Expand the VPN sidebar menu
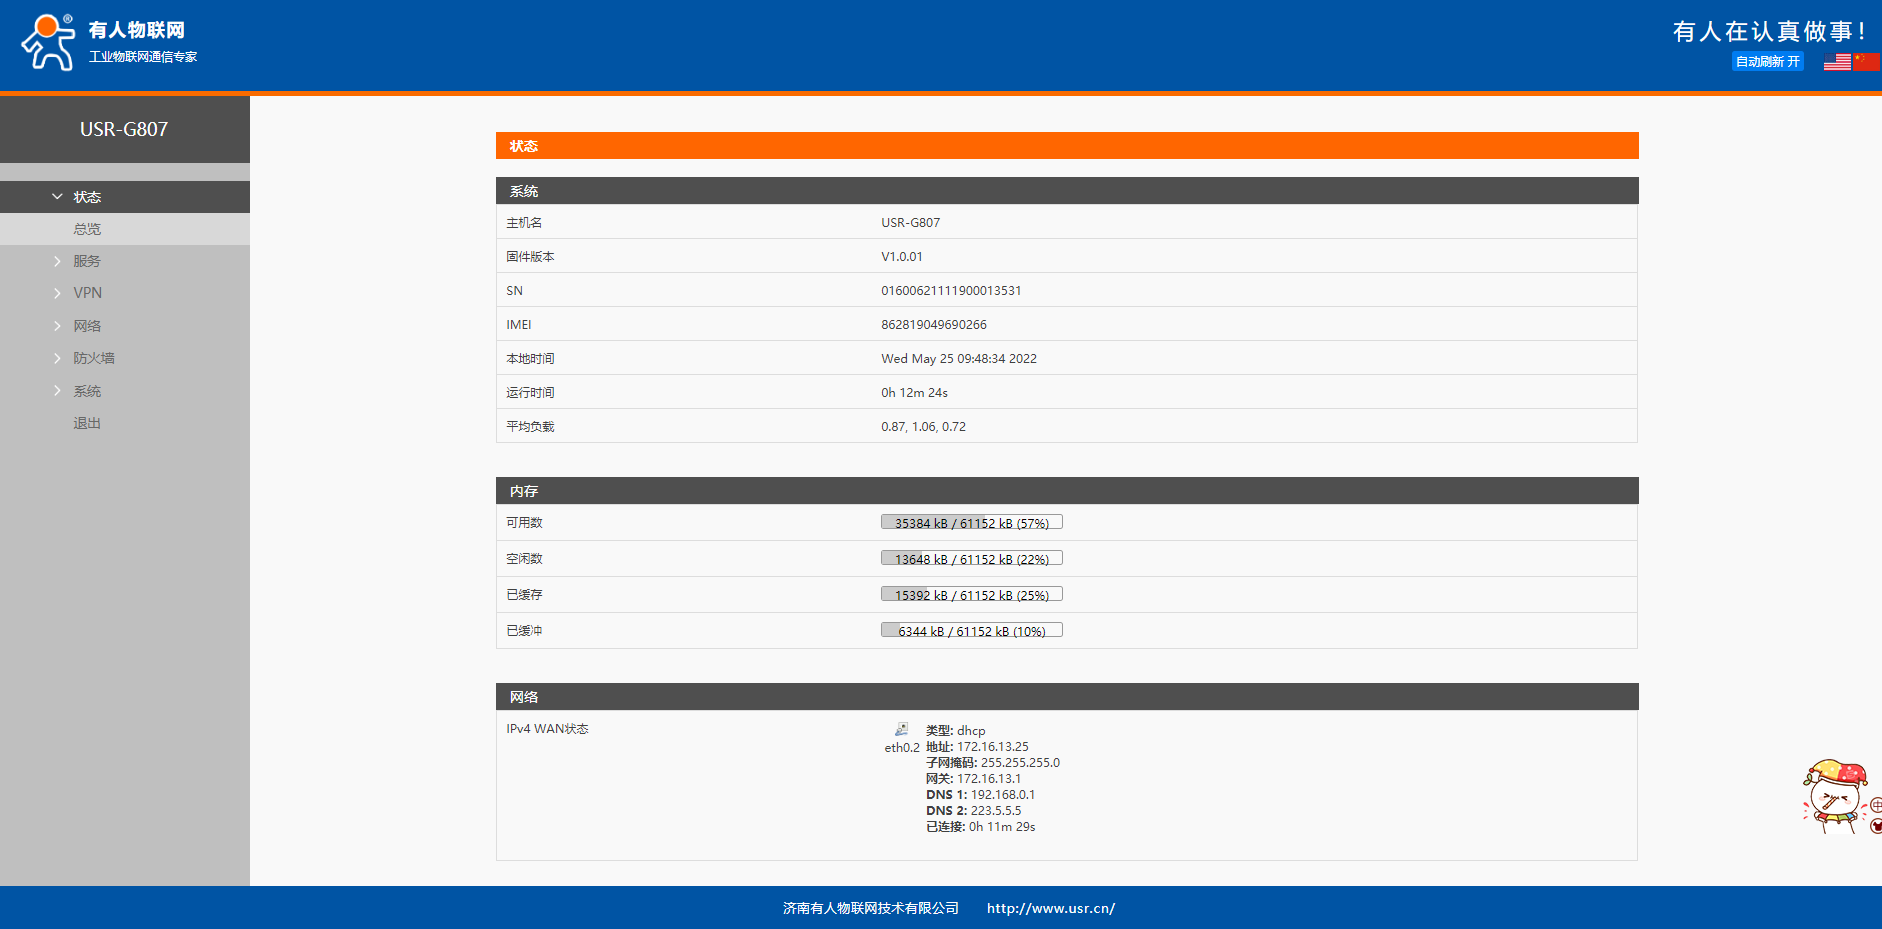This screenshot has height=929, width=1882. point(87,293)
